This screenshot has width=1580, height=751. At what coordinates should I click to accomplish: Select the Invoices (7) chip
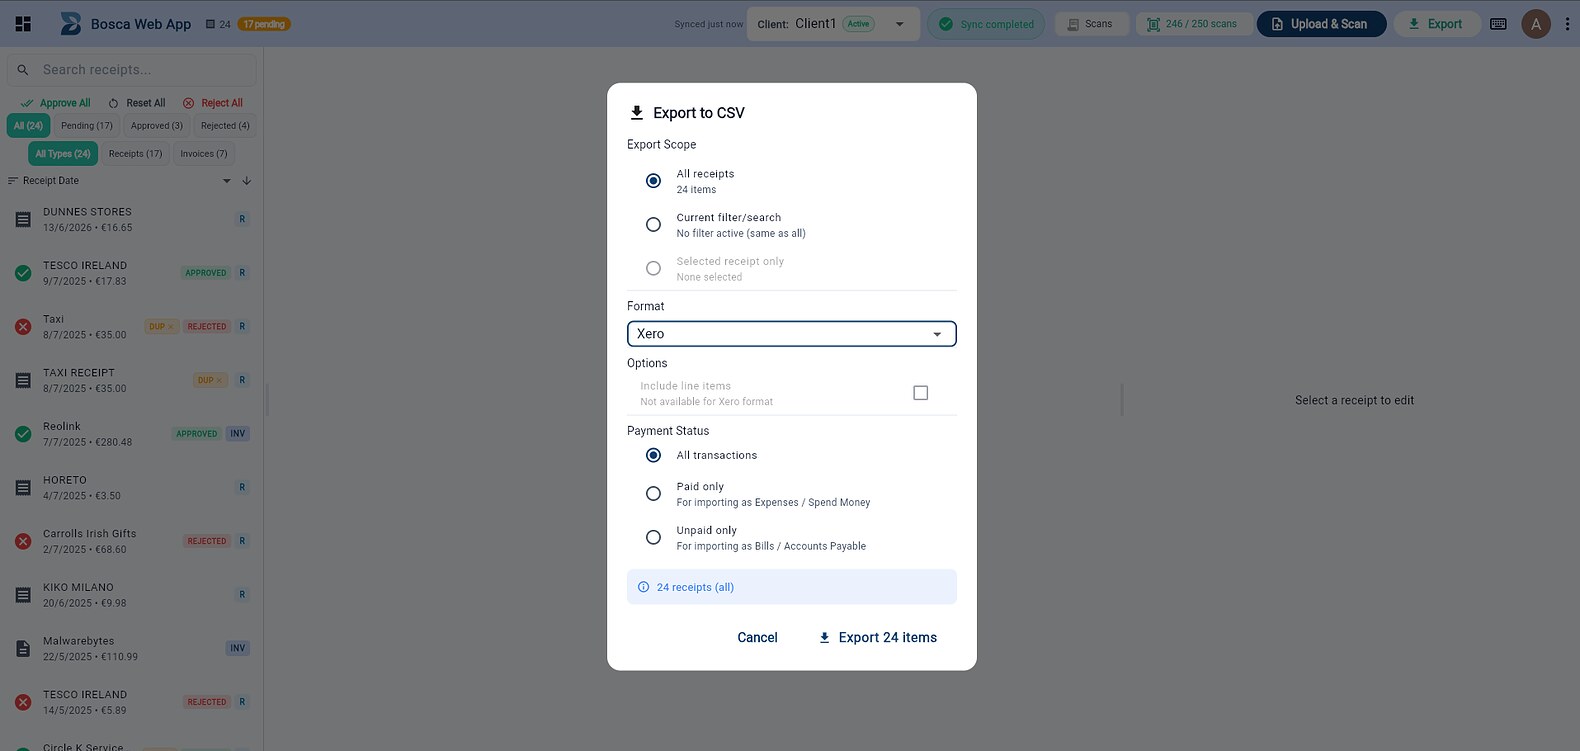[204, 154]
